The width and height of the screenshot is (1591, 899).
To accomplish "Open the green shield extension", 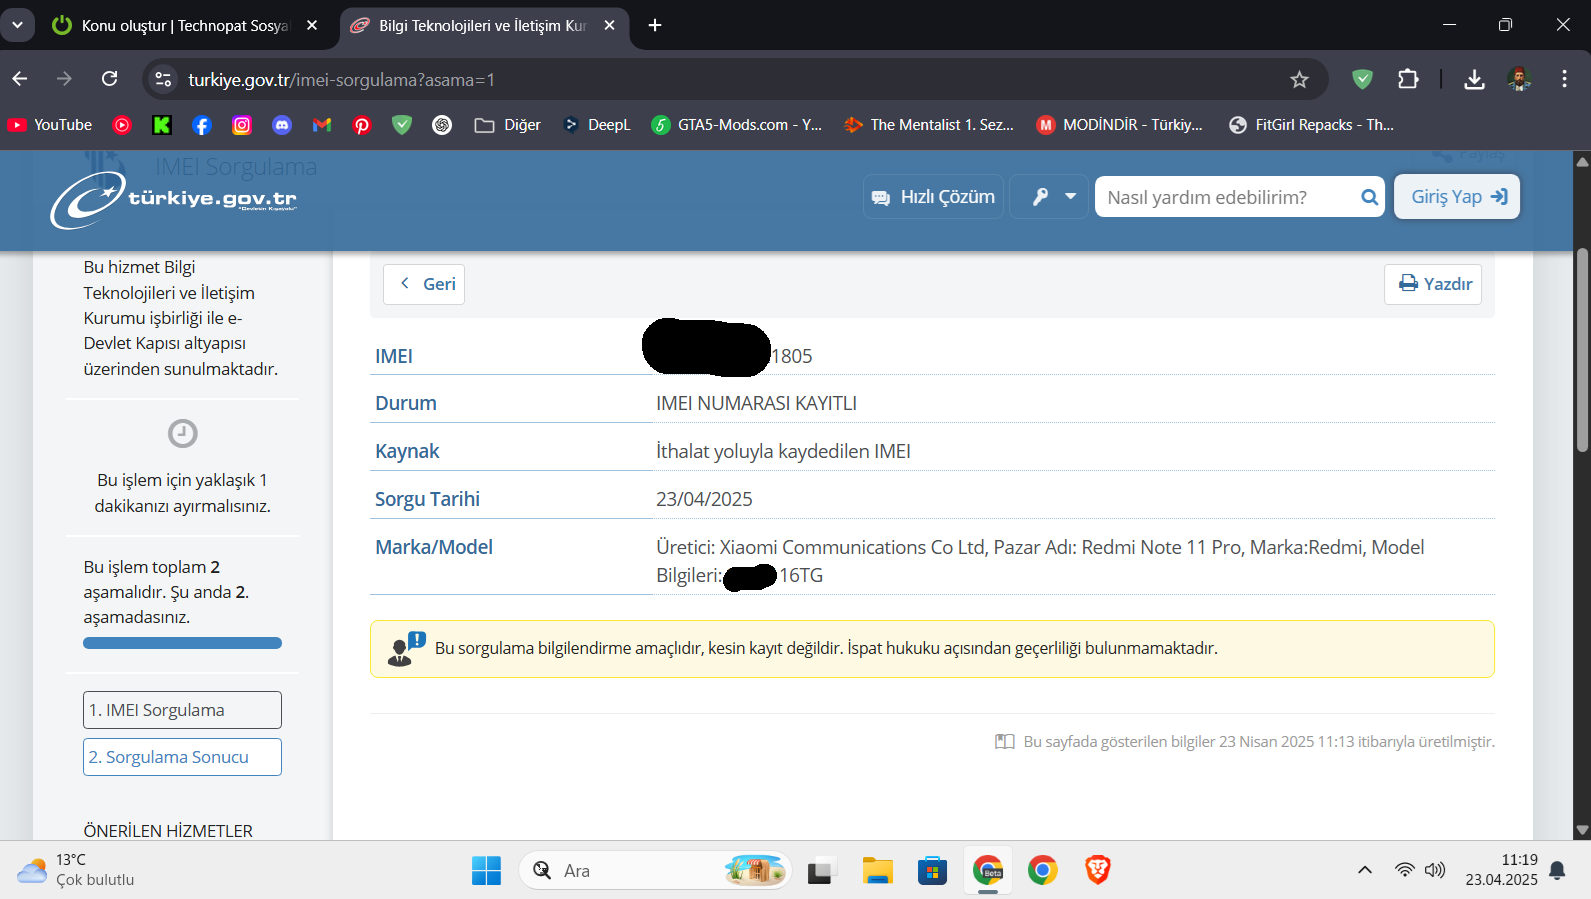I will (1362, 79).
